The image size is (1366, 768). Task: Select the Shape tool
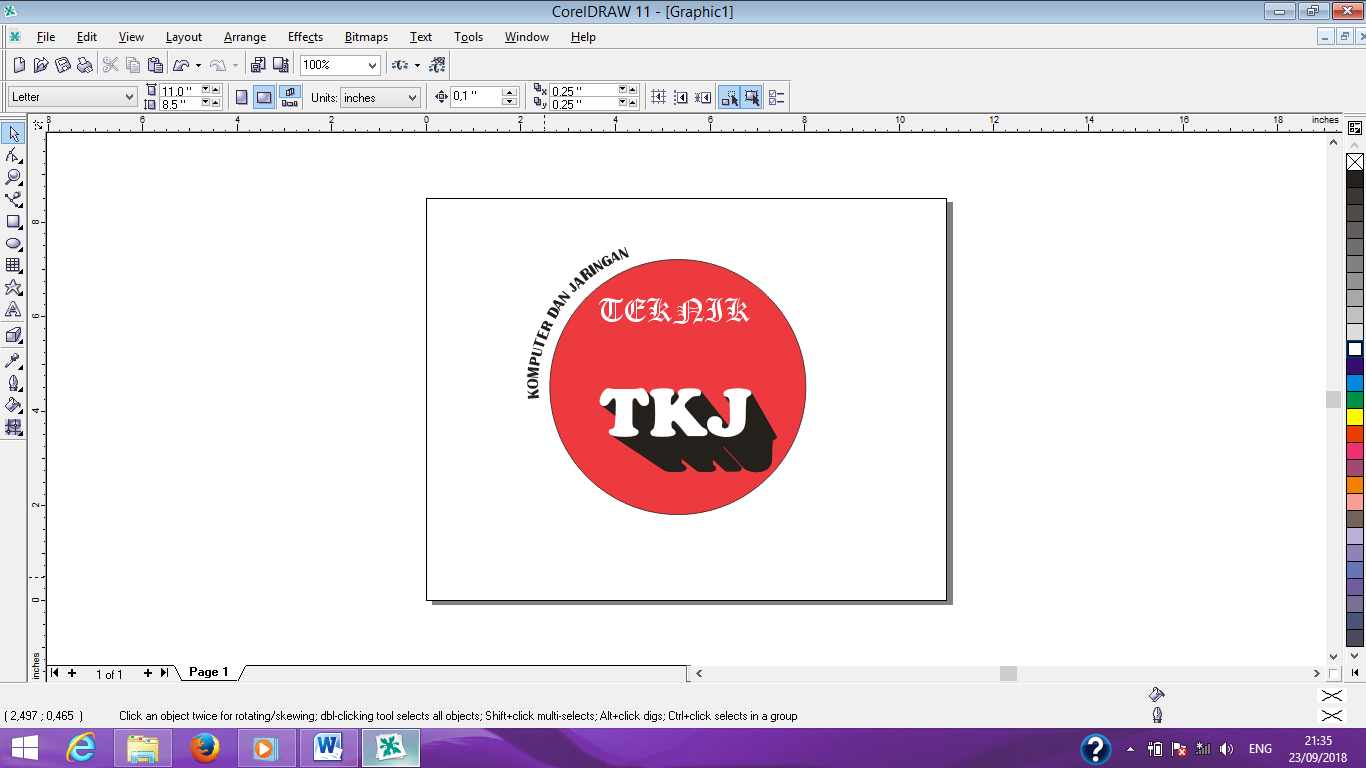click(x=14, y=155)
